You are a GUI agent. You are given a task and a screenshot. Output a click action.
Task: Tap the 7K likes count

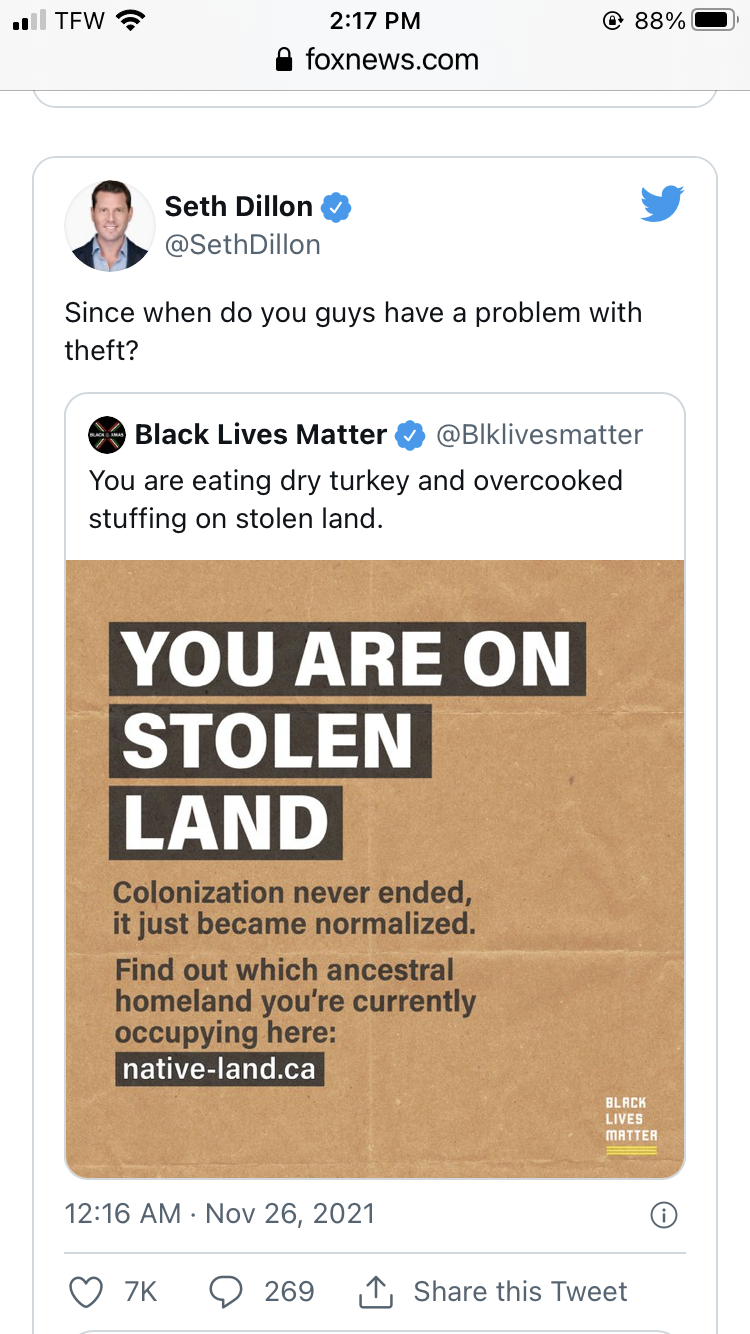pyautogui.click(x=141, y=1291)
